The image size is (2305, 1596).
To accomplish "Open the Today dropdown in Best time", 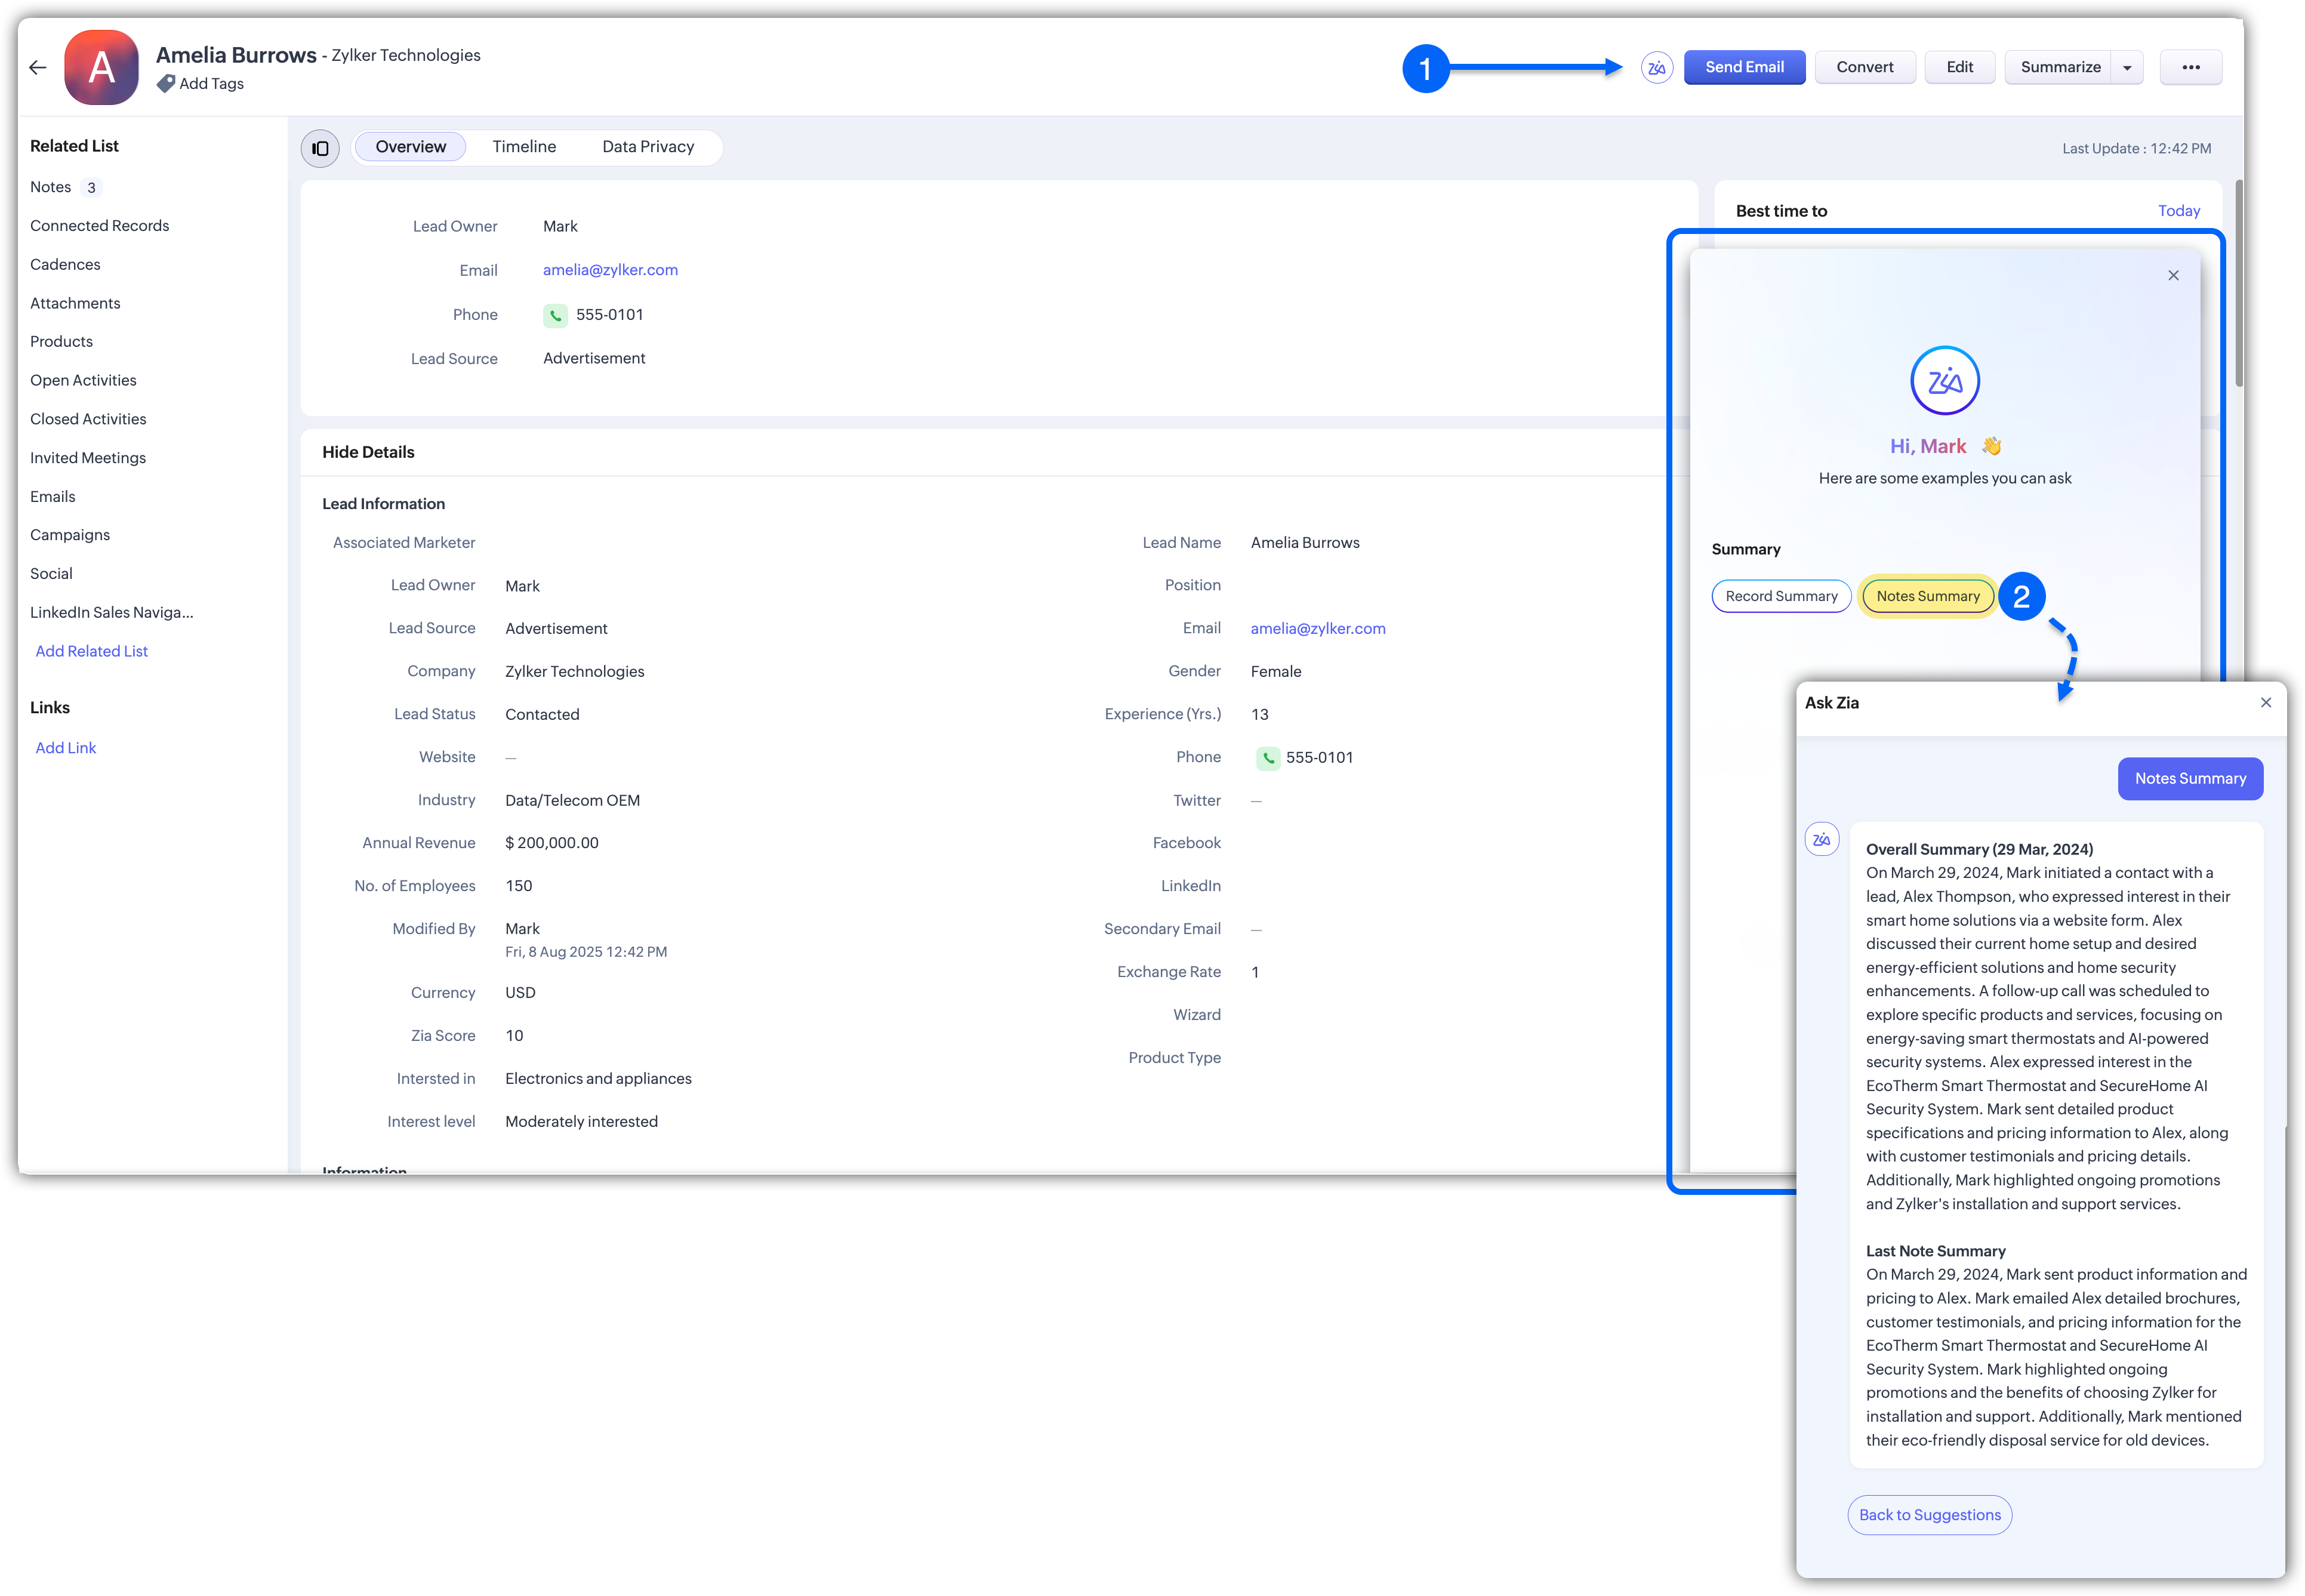I will (2178, 211).
